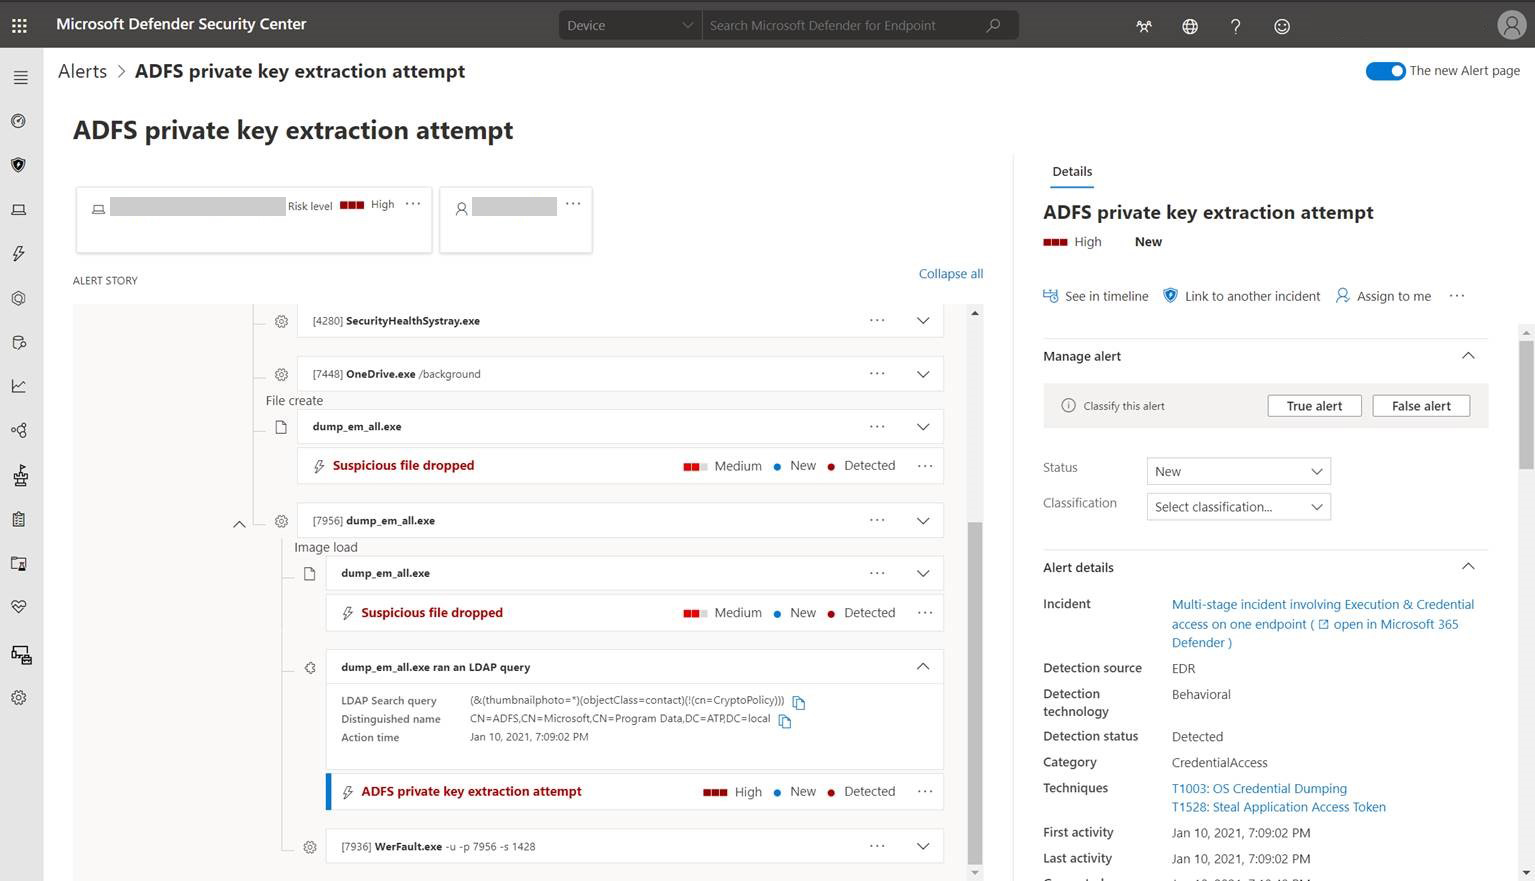This screenshot has width=1535, height=881.
Task: Open the Incidents lightning bolt icon
Action: 18,254
